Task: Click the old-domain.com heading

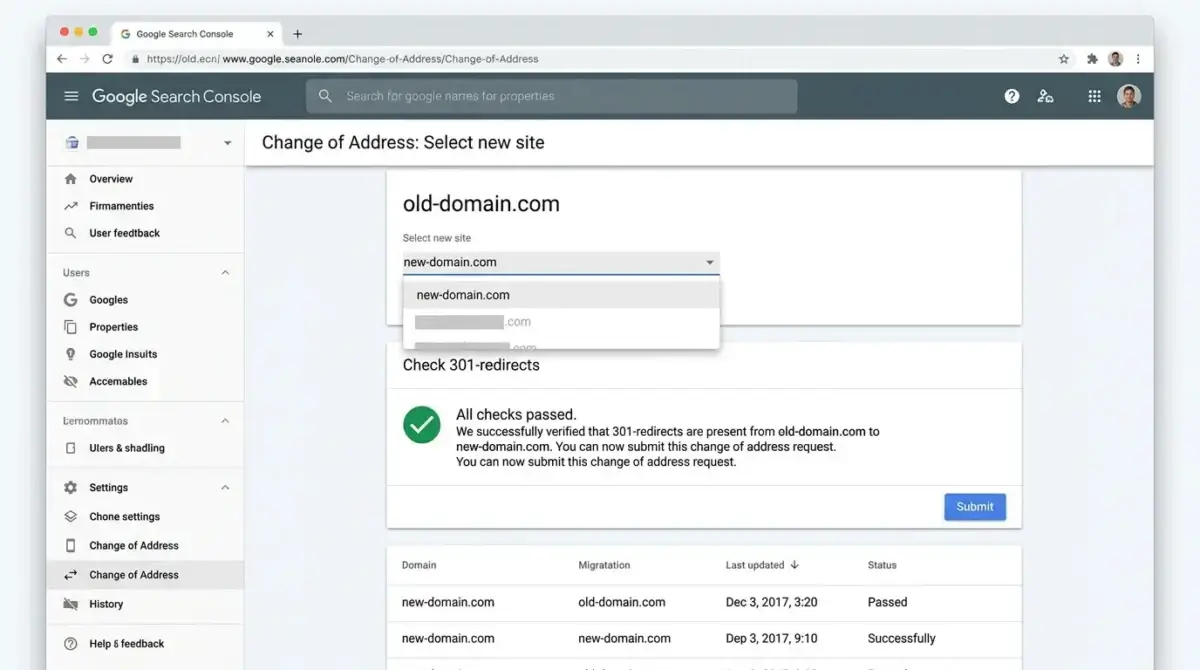Action: pyautogui.click(x=481, y=204)
